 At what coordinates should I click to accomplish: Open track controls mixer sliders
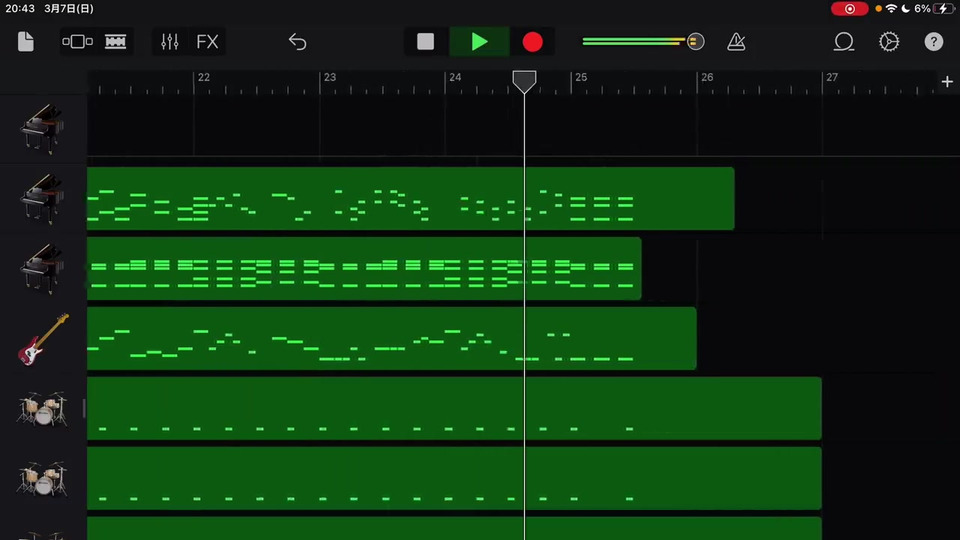click(170, 42)
